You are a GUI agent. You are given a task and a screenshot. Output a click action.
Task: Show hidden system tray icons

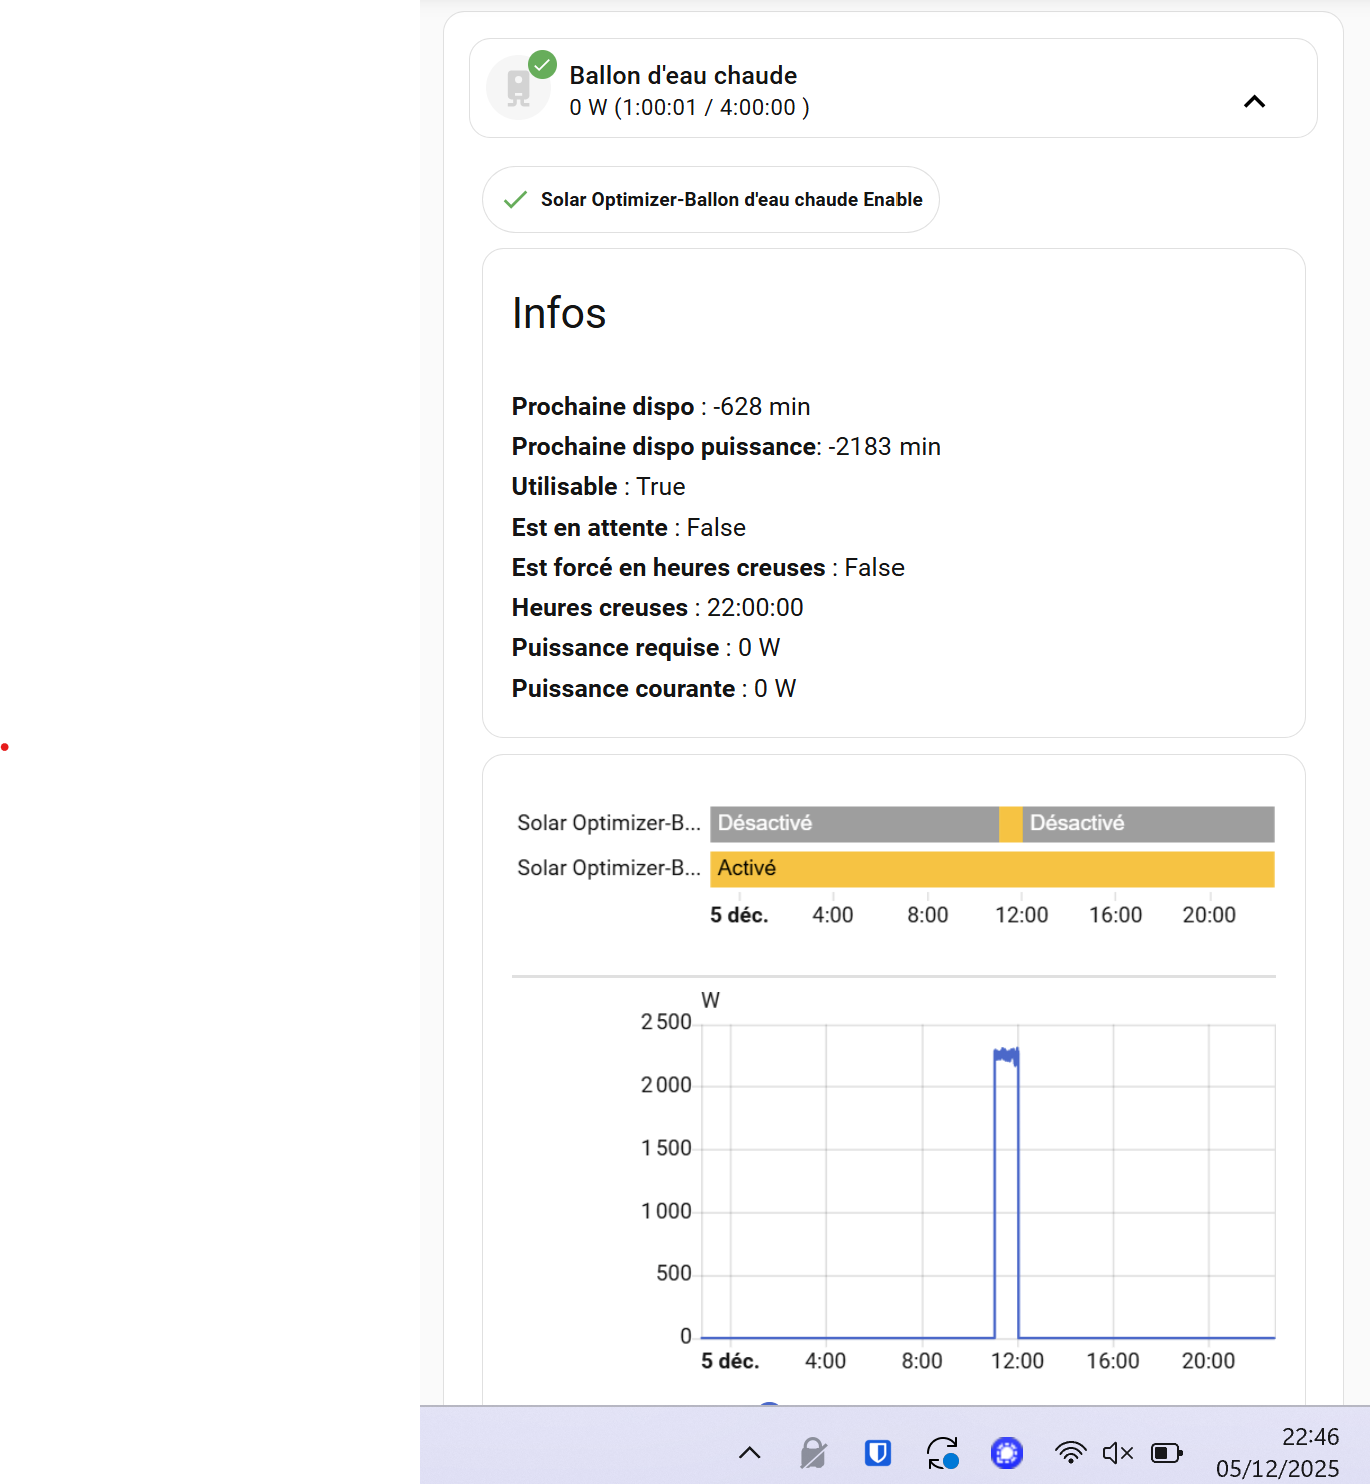(749, 1452)
